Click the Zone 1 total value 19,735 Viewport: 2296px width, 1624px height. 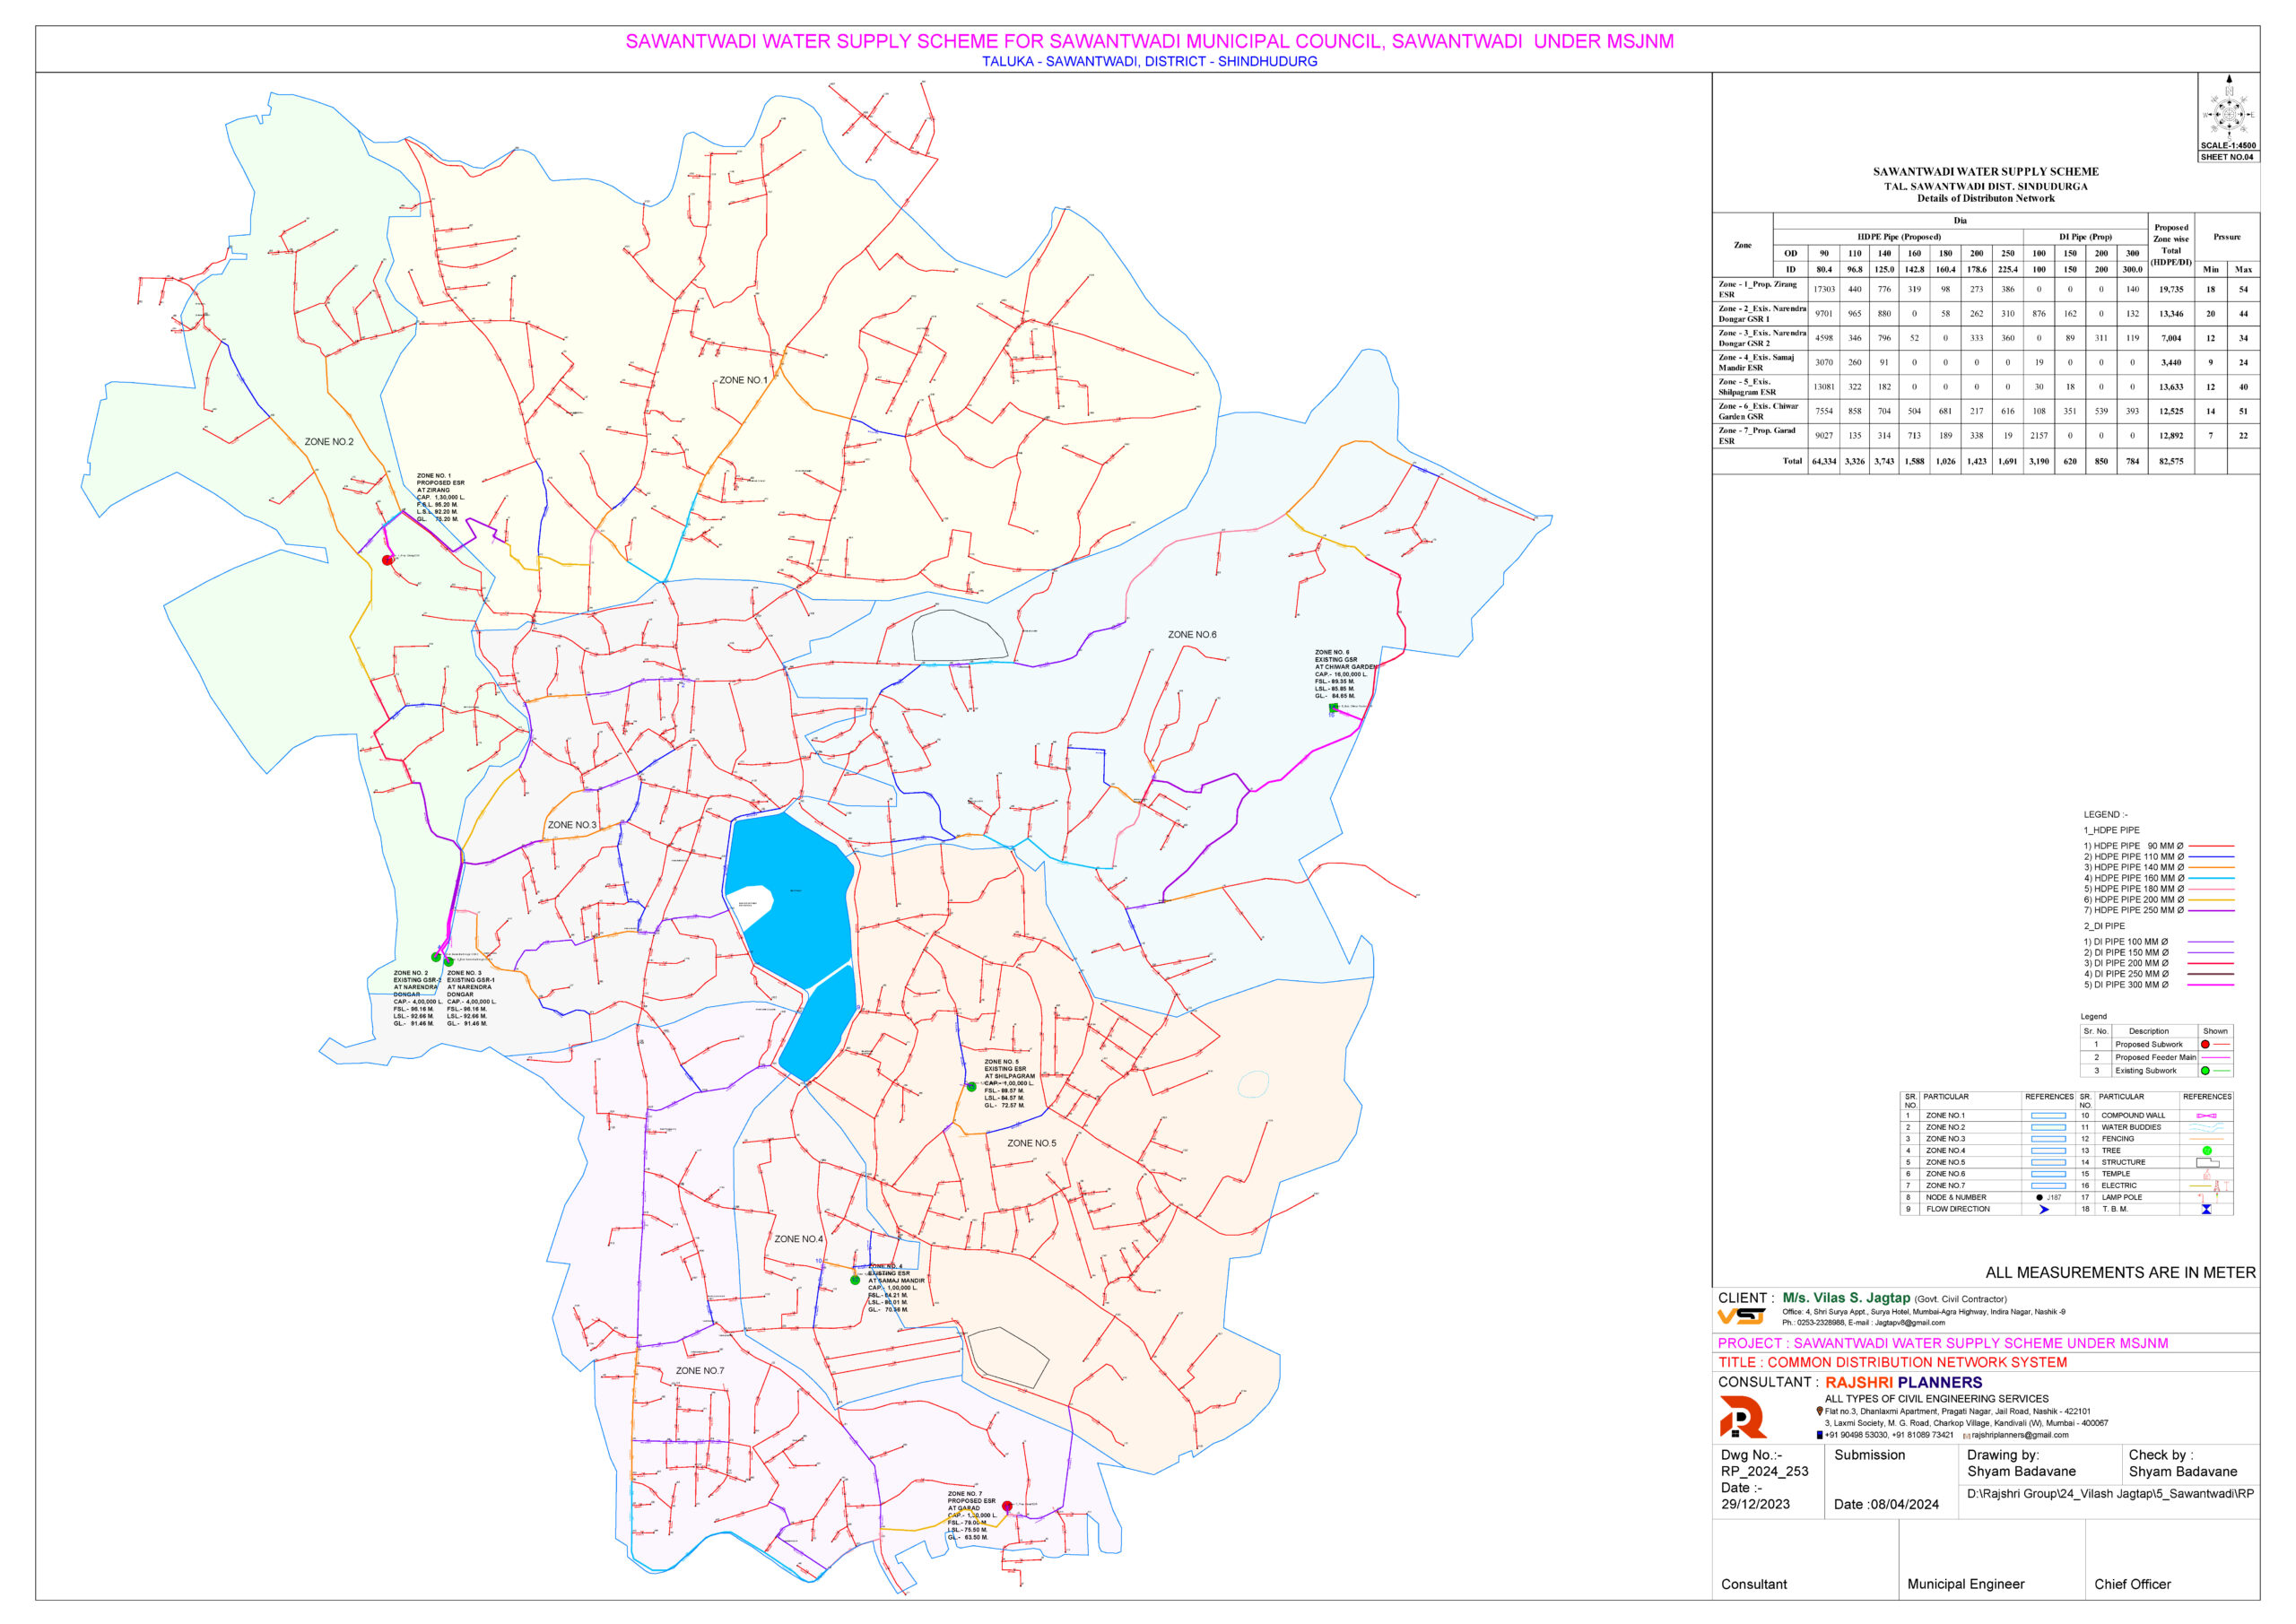(2170, 289)
